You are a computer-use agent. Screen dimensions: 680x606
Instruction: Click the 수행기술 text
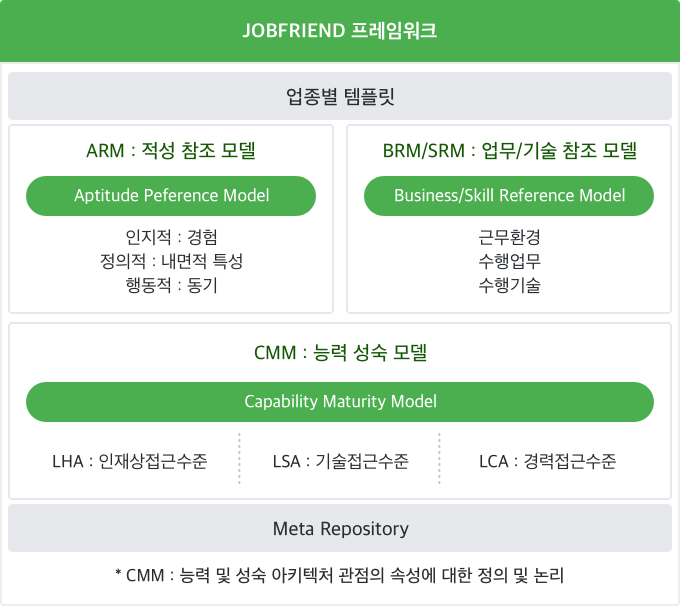[509, 285]
